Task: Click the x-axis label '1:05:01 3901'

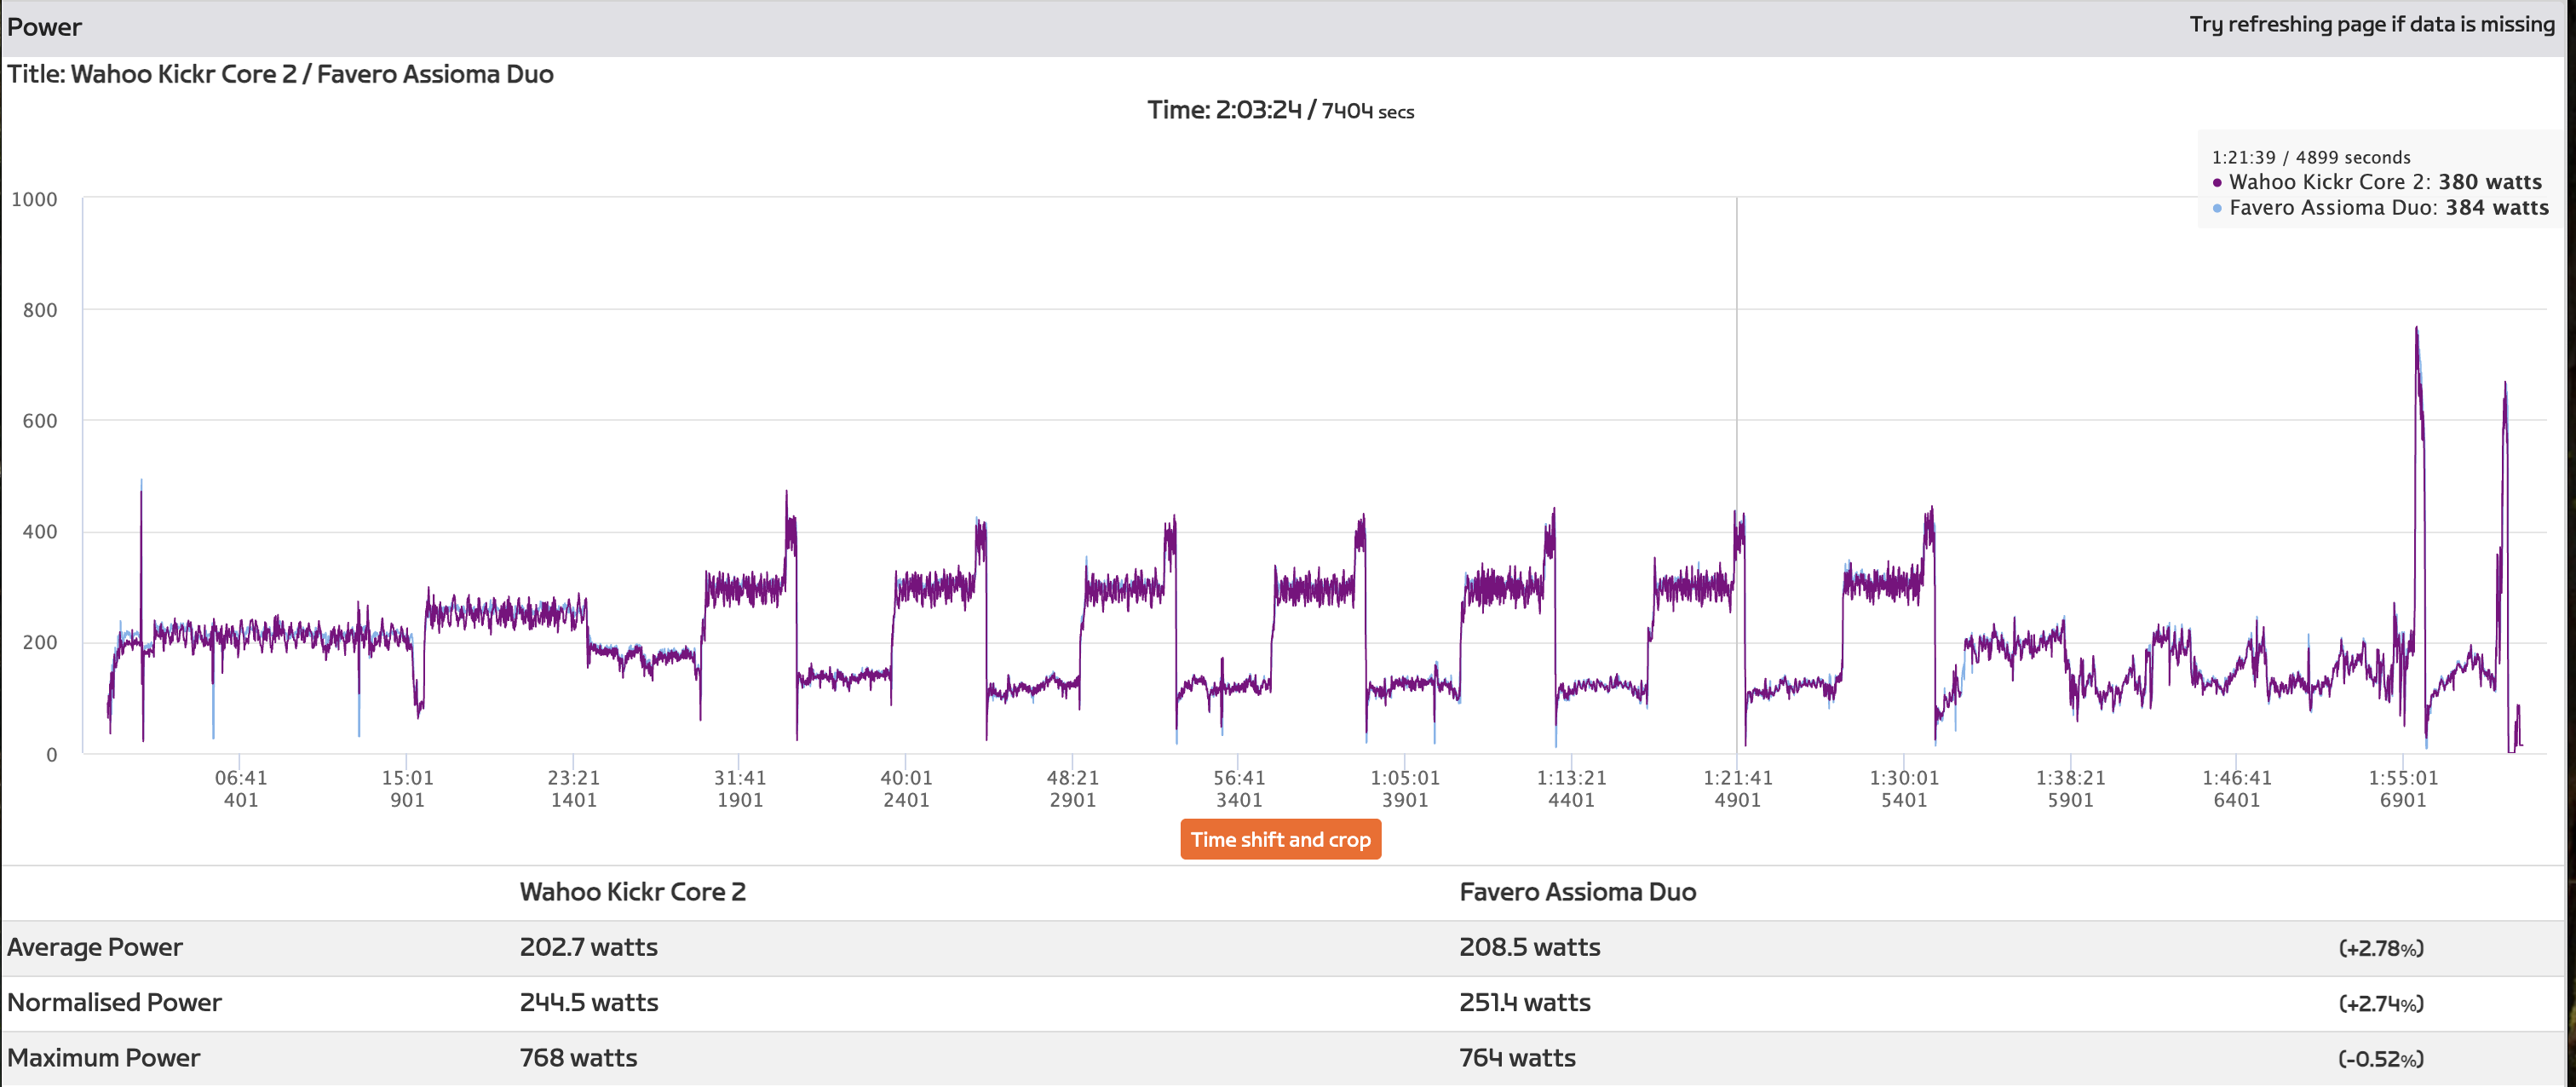Action: pyautogui.click(x=1405, y=788)
